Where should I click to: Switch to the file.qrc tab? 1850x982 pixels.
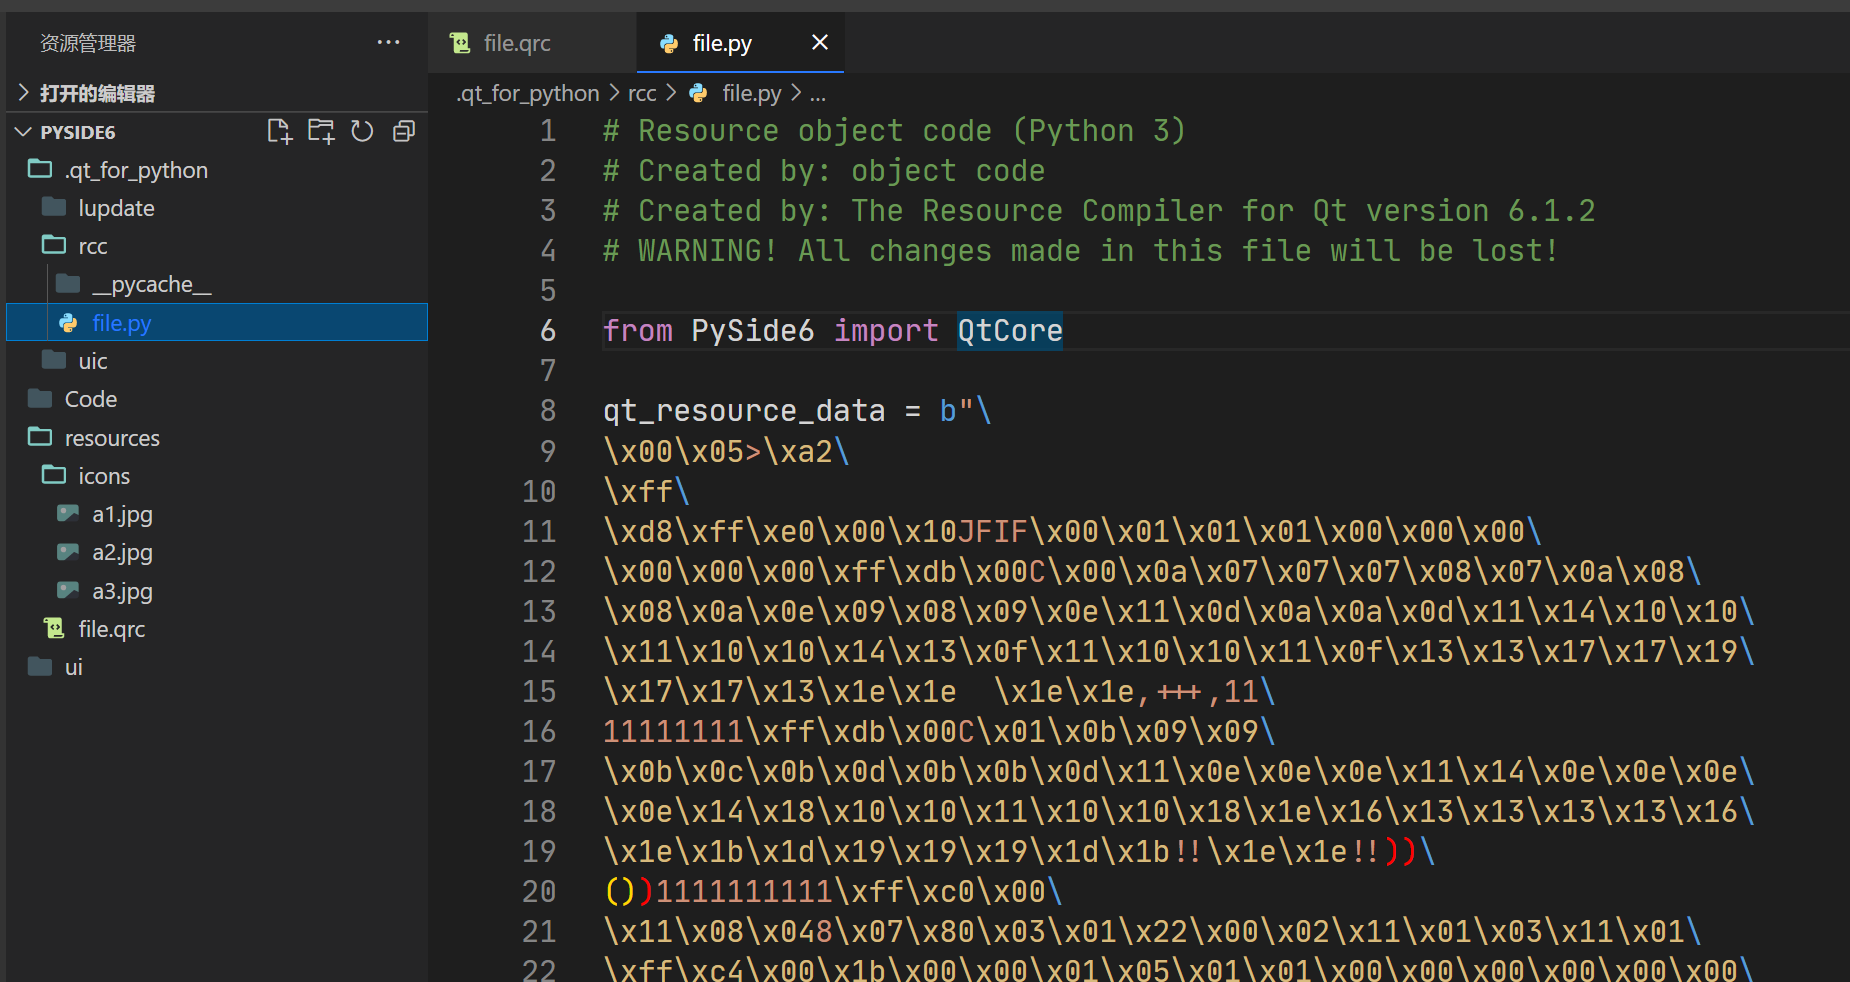[x=517, y=42]
